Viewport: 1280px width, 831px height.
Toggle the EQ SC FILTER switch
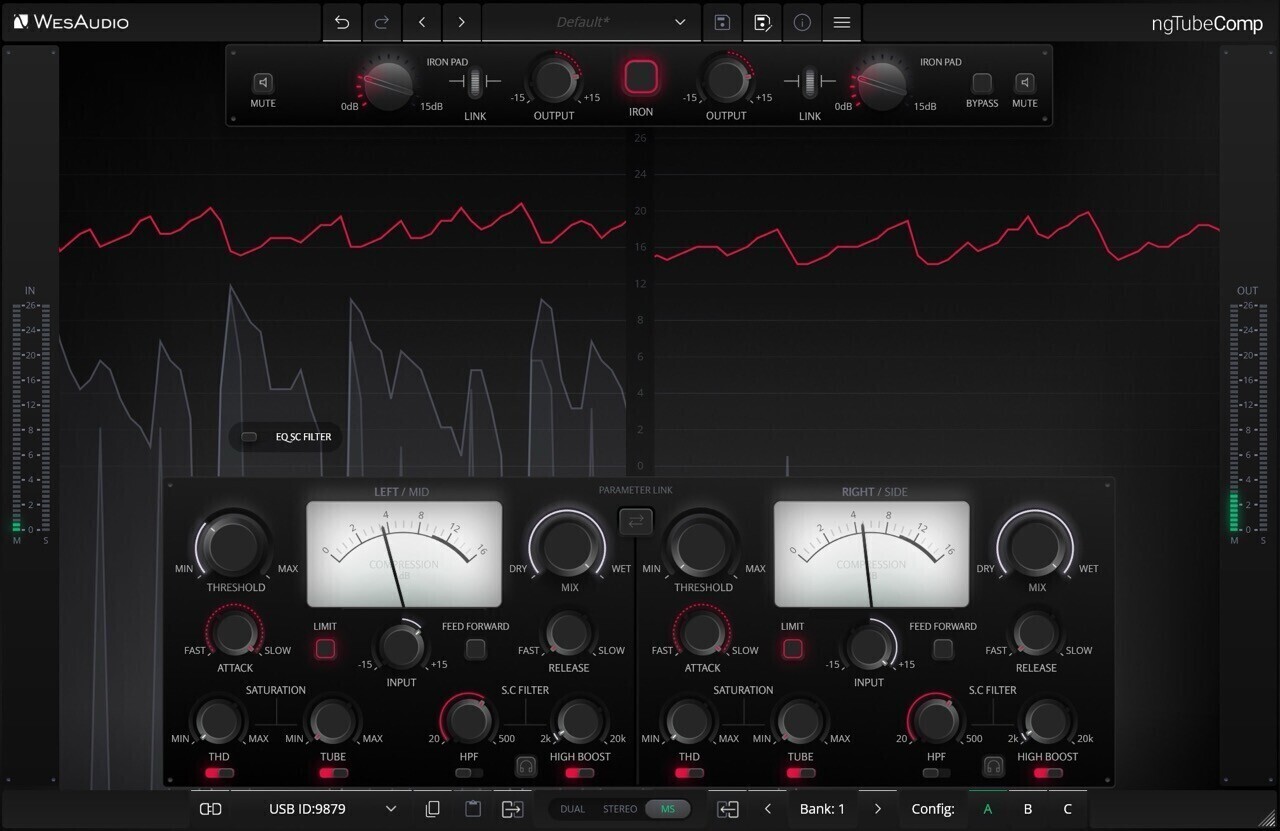[249, 437]
